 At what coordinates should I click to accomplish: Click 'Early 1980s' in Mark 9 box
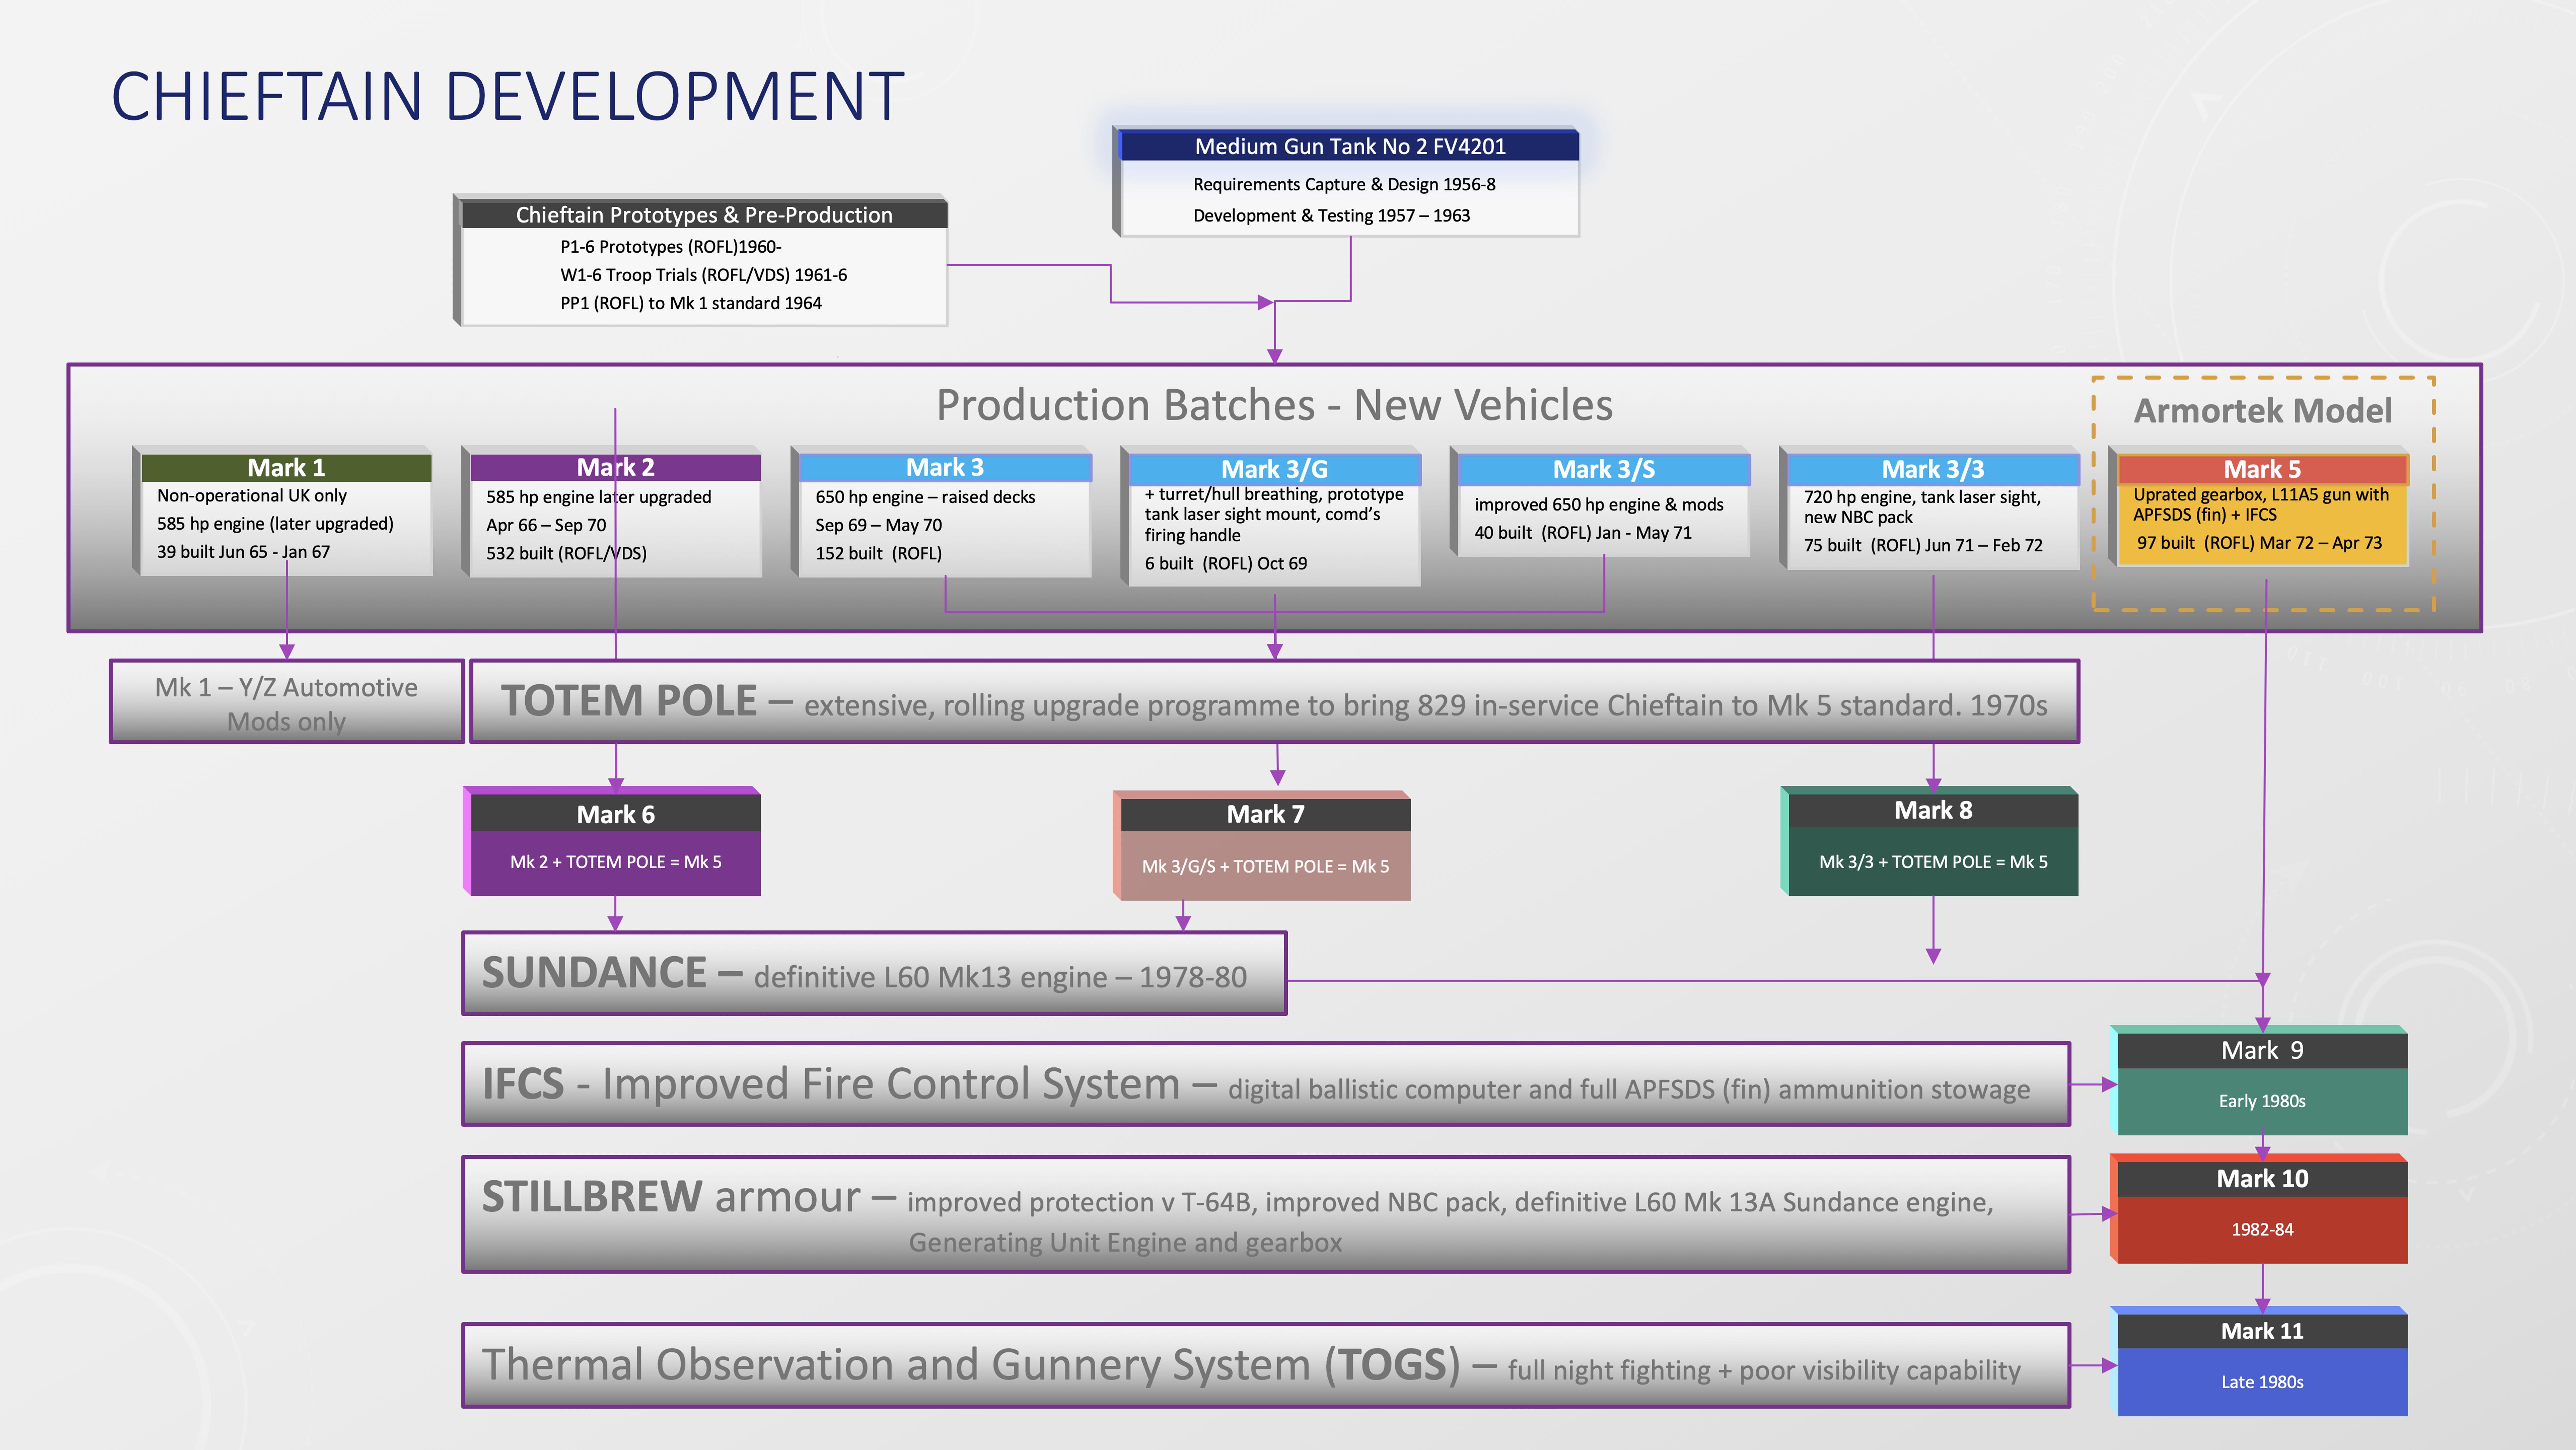pos(2262,1101)
